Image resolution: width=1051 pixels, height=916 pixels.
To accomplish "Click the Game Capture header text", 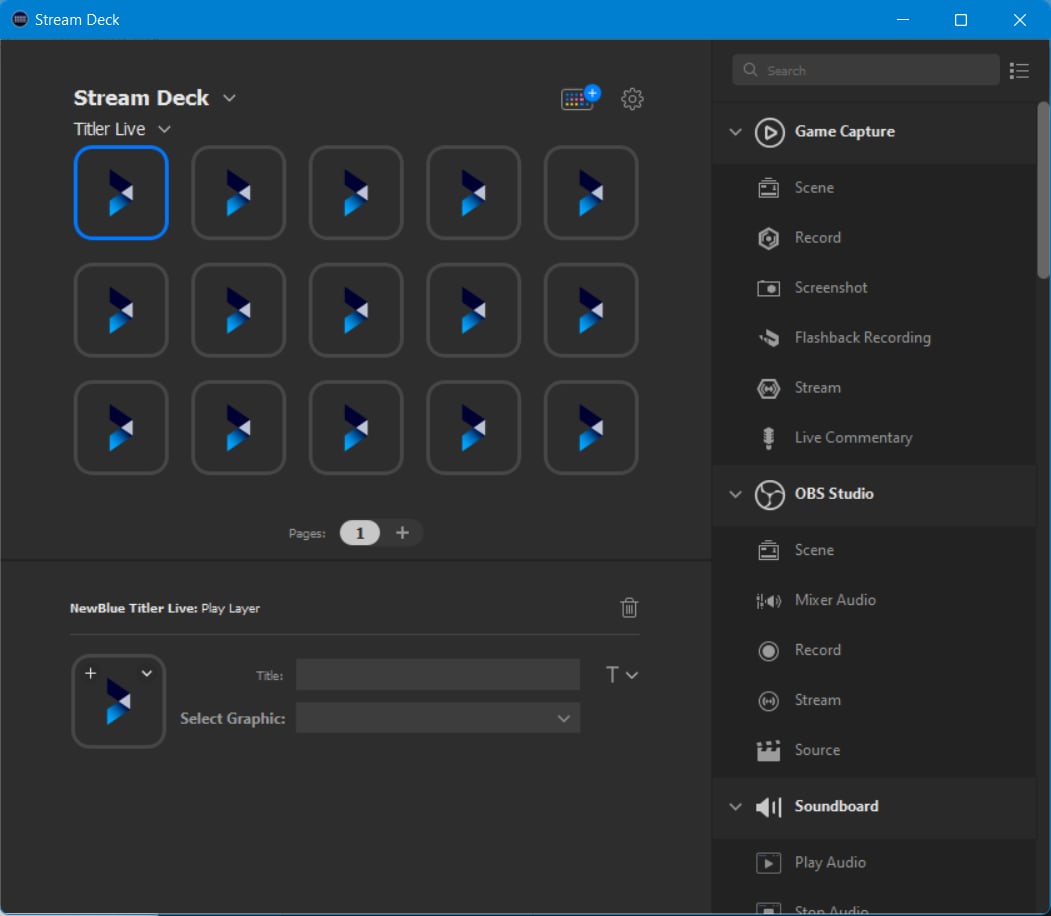I will (x=845, y=131).
